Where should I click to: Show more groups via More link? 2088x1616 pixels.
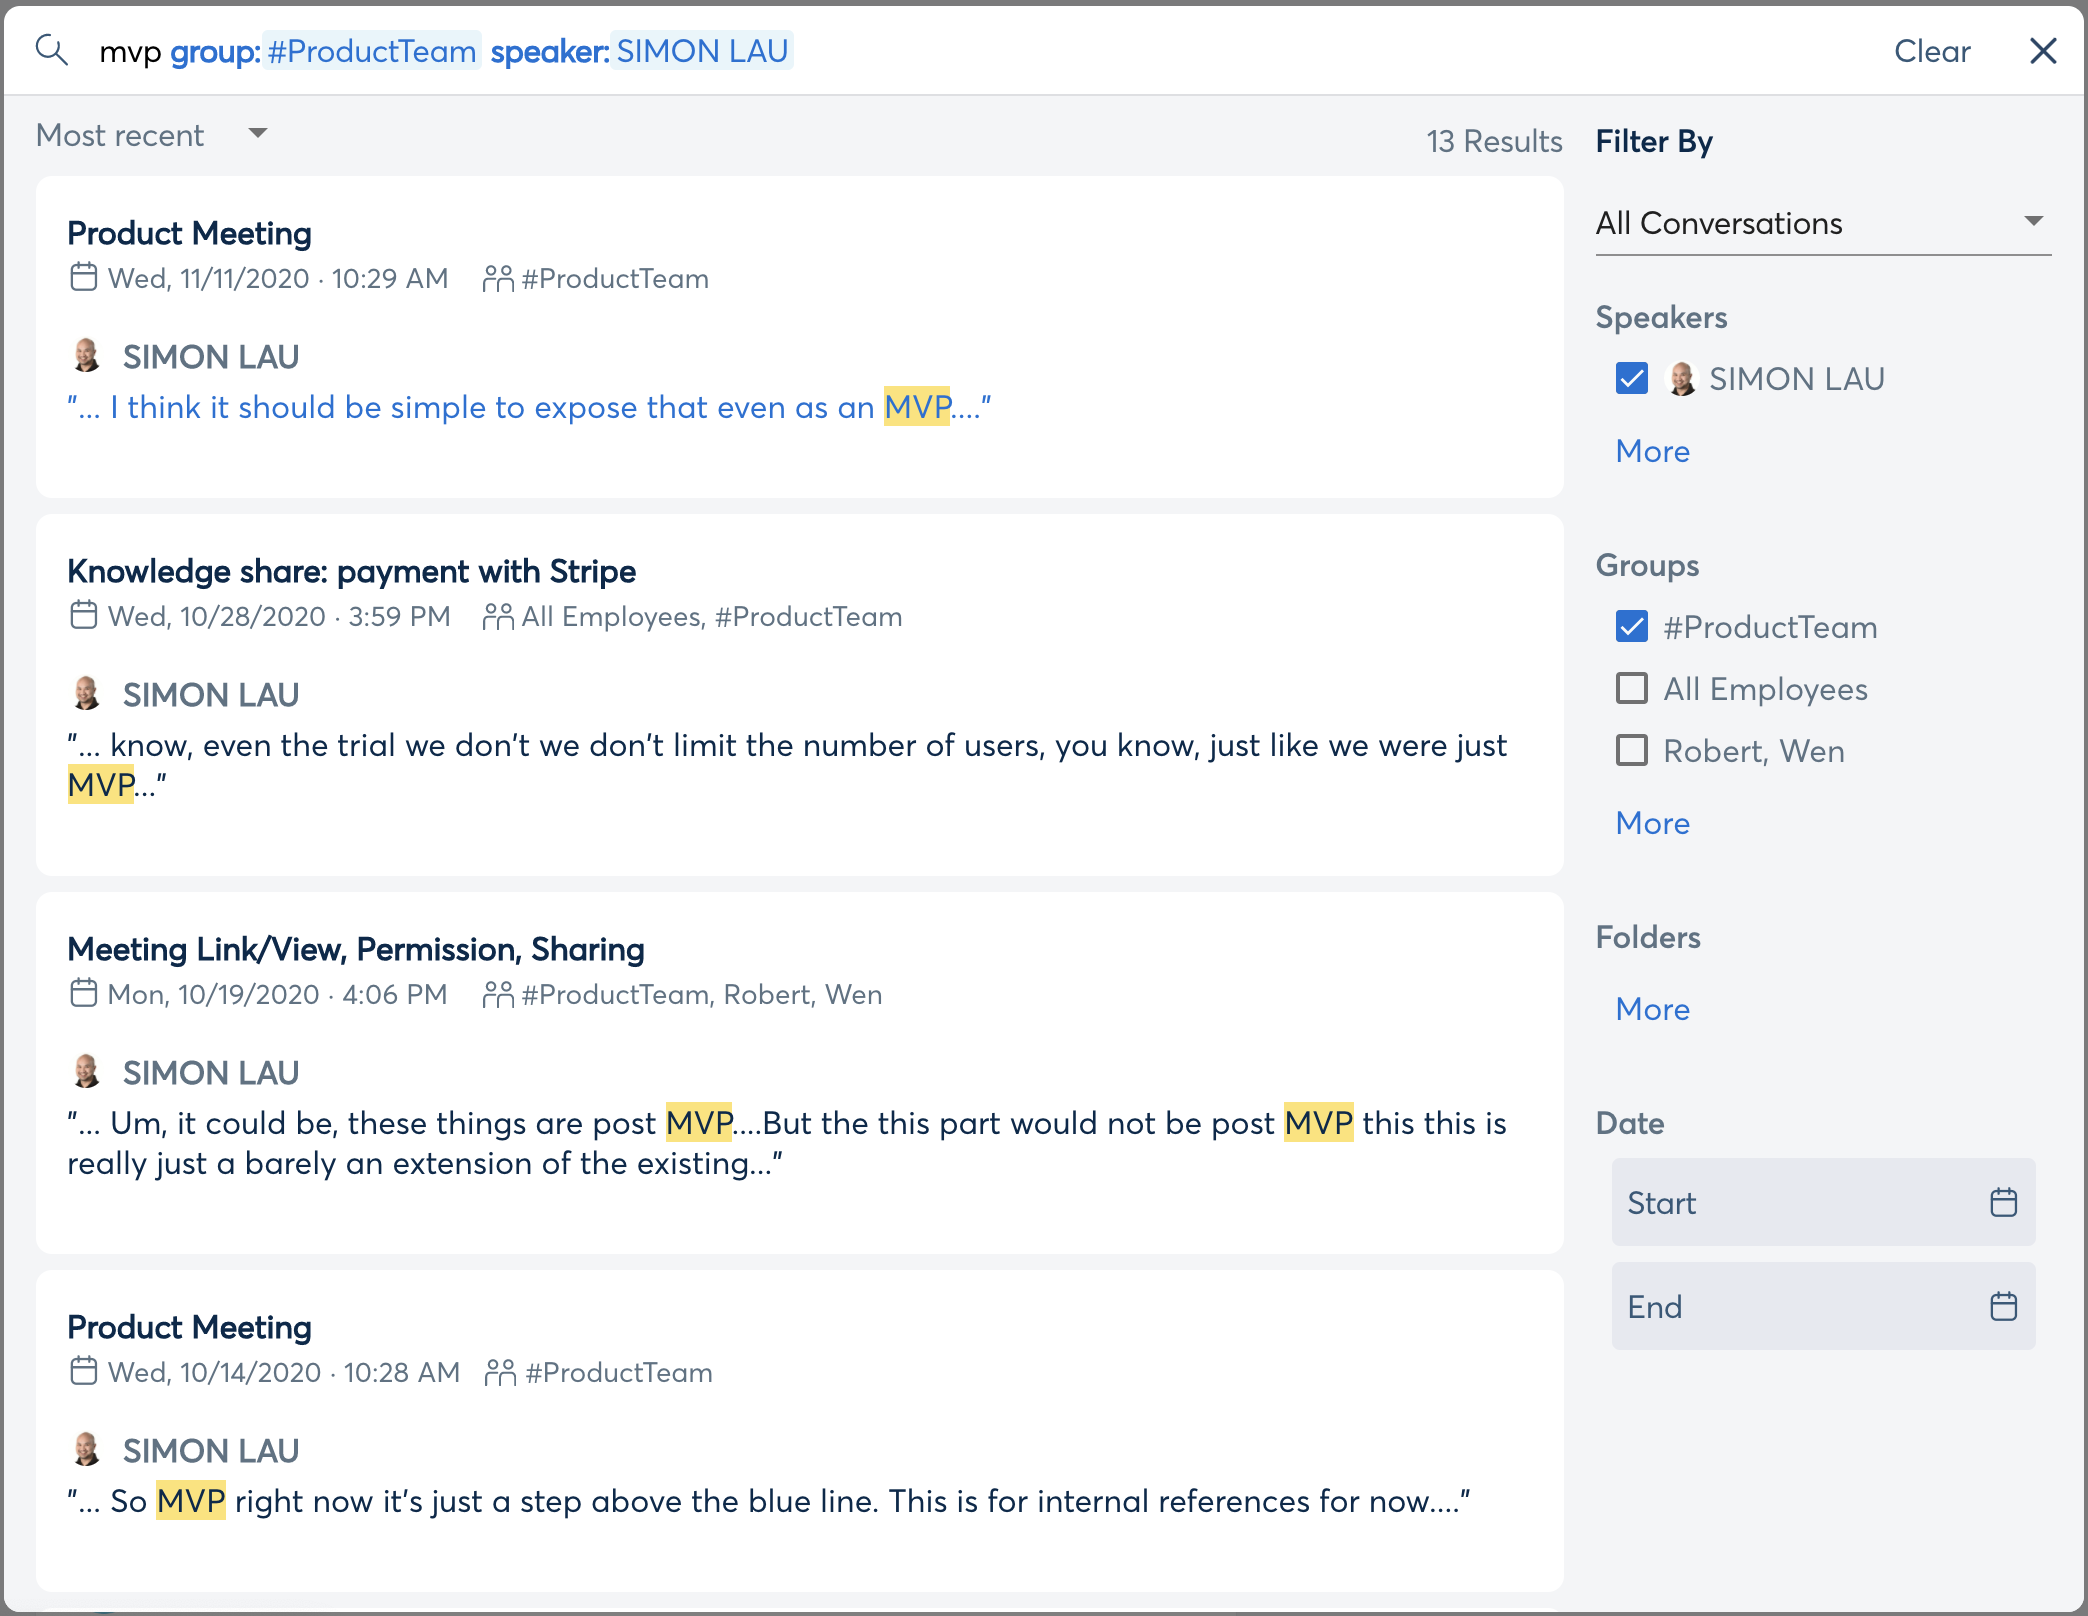(x=1652, y=823)
